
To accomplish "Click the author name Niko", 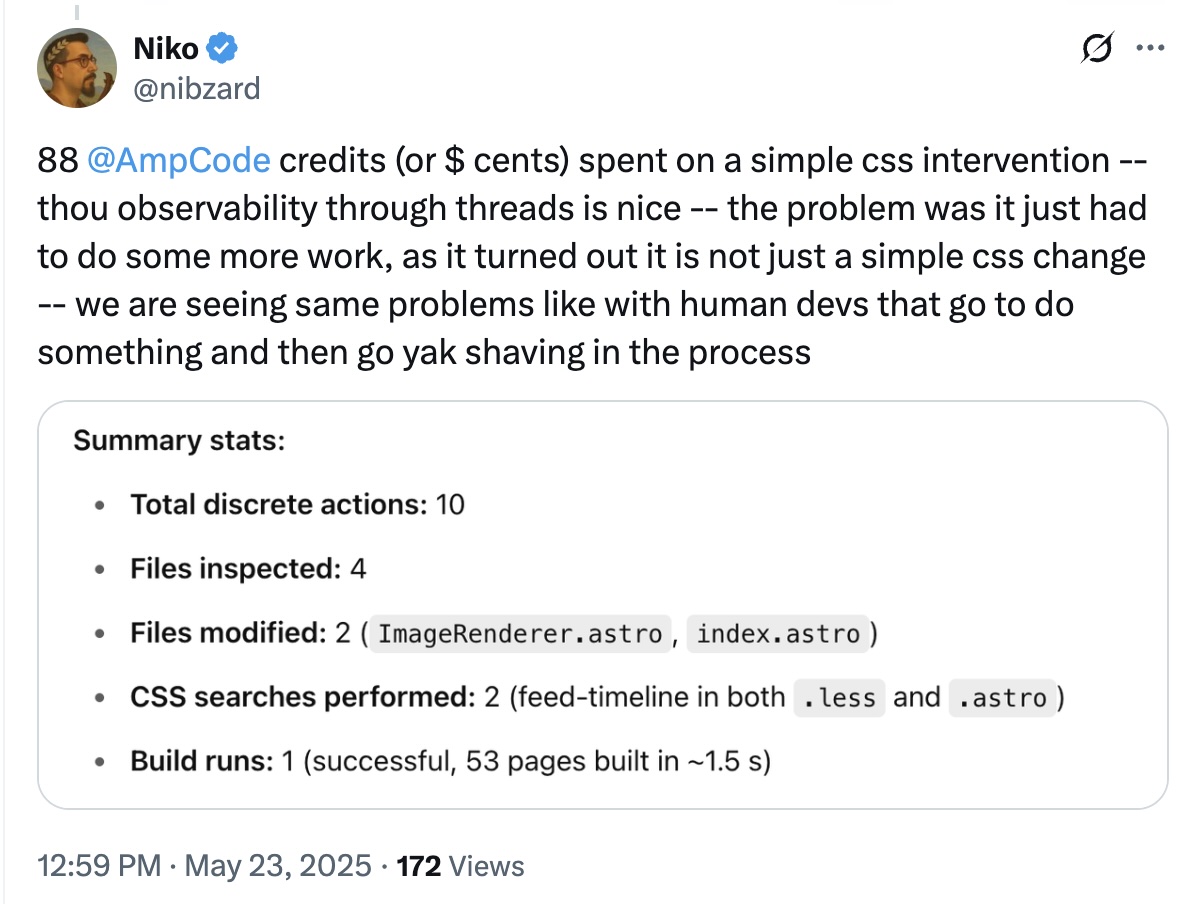I will pos(165,47).
